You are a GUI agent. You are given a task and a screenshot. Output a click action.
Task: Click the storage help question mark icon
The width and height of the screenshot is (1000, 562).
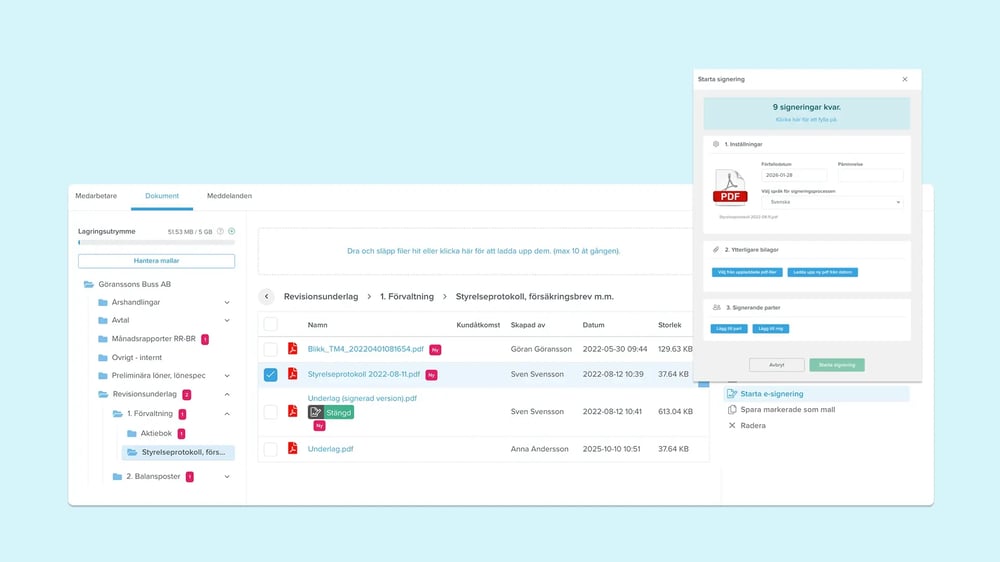[221, 231]
